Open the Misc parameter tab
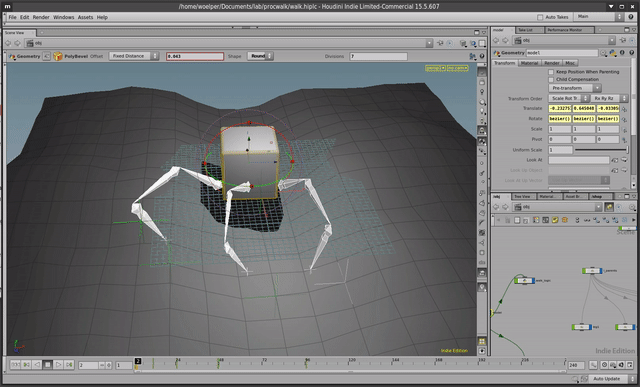 pyautogui.click(x=570, y=63)
